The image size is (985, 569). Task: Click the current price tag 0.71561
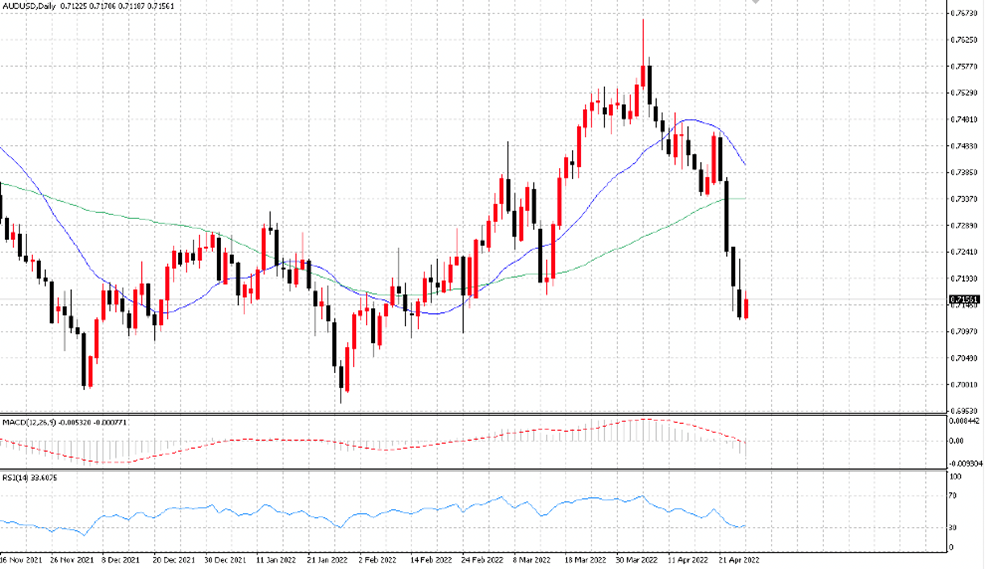964,300
